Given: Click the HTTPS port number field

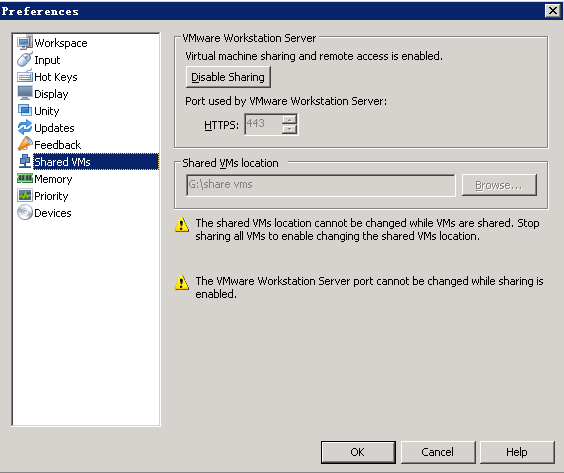Looking at the screenshot, I should tap(263, 124).
